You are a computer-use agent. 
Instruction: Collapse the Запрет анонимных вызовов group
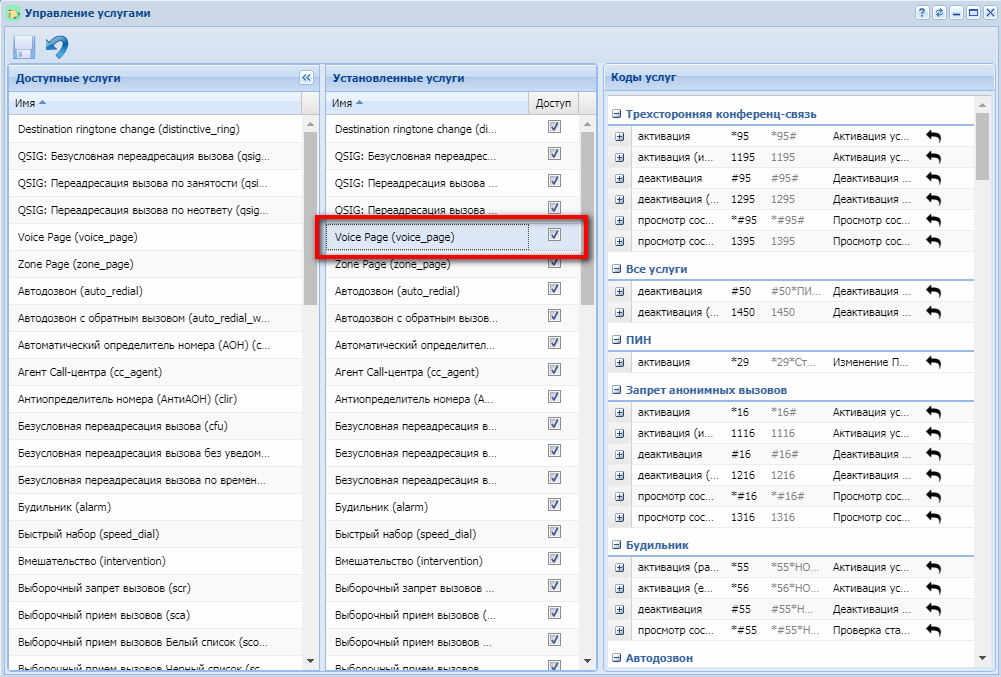(617, 389)
